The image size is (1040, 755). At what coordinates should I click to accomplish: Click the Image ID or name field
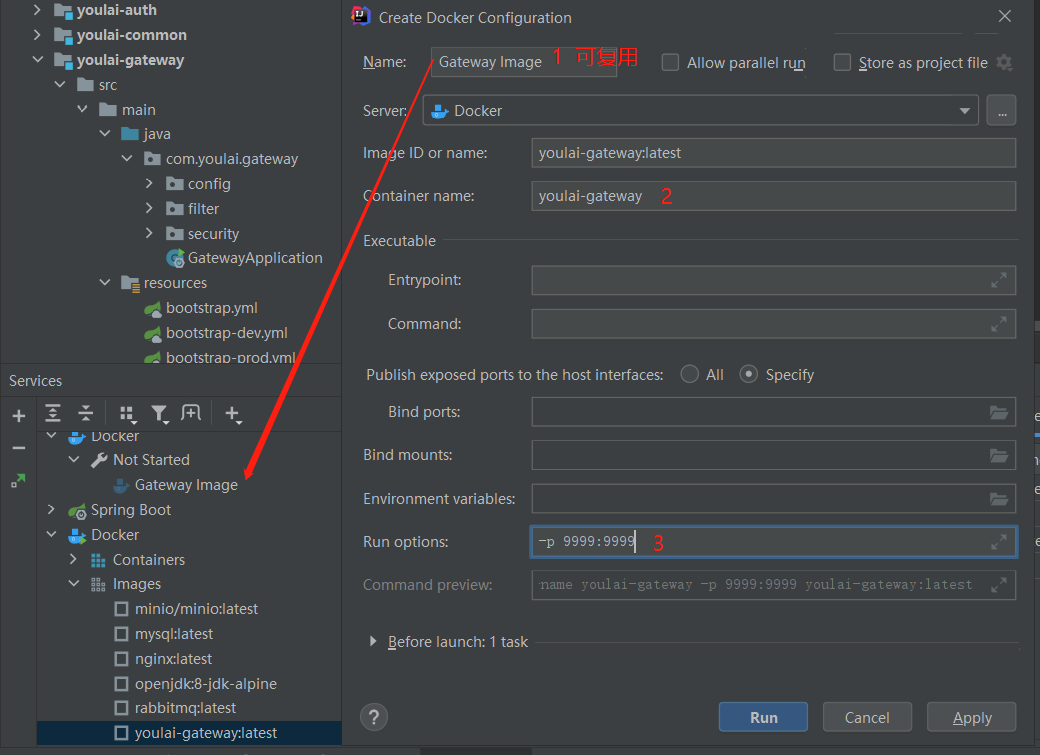773,153
